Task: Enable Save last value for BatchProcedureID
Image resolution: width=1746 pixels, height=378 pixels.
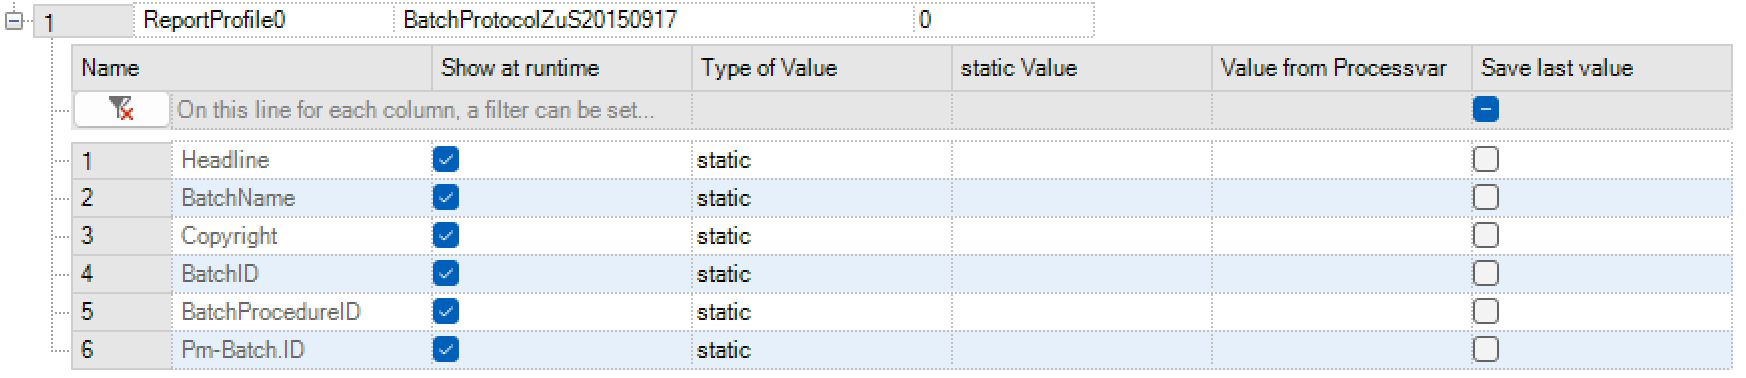Action: [1486, 311]
